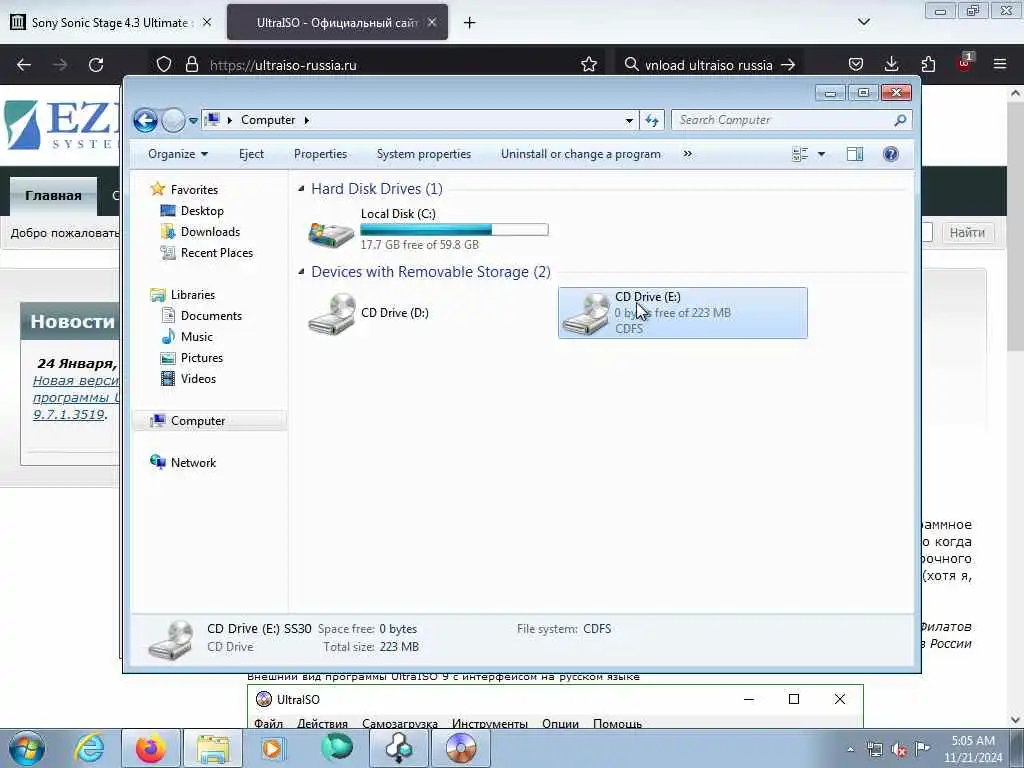The width and height of the screenshot is (1024, 768).
Task: Click the Local Disk (C:) usage bar
Action: (454, 229)
